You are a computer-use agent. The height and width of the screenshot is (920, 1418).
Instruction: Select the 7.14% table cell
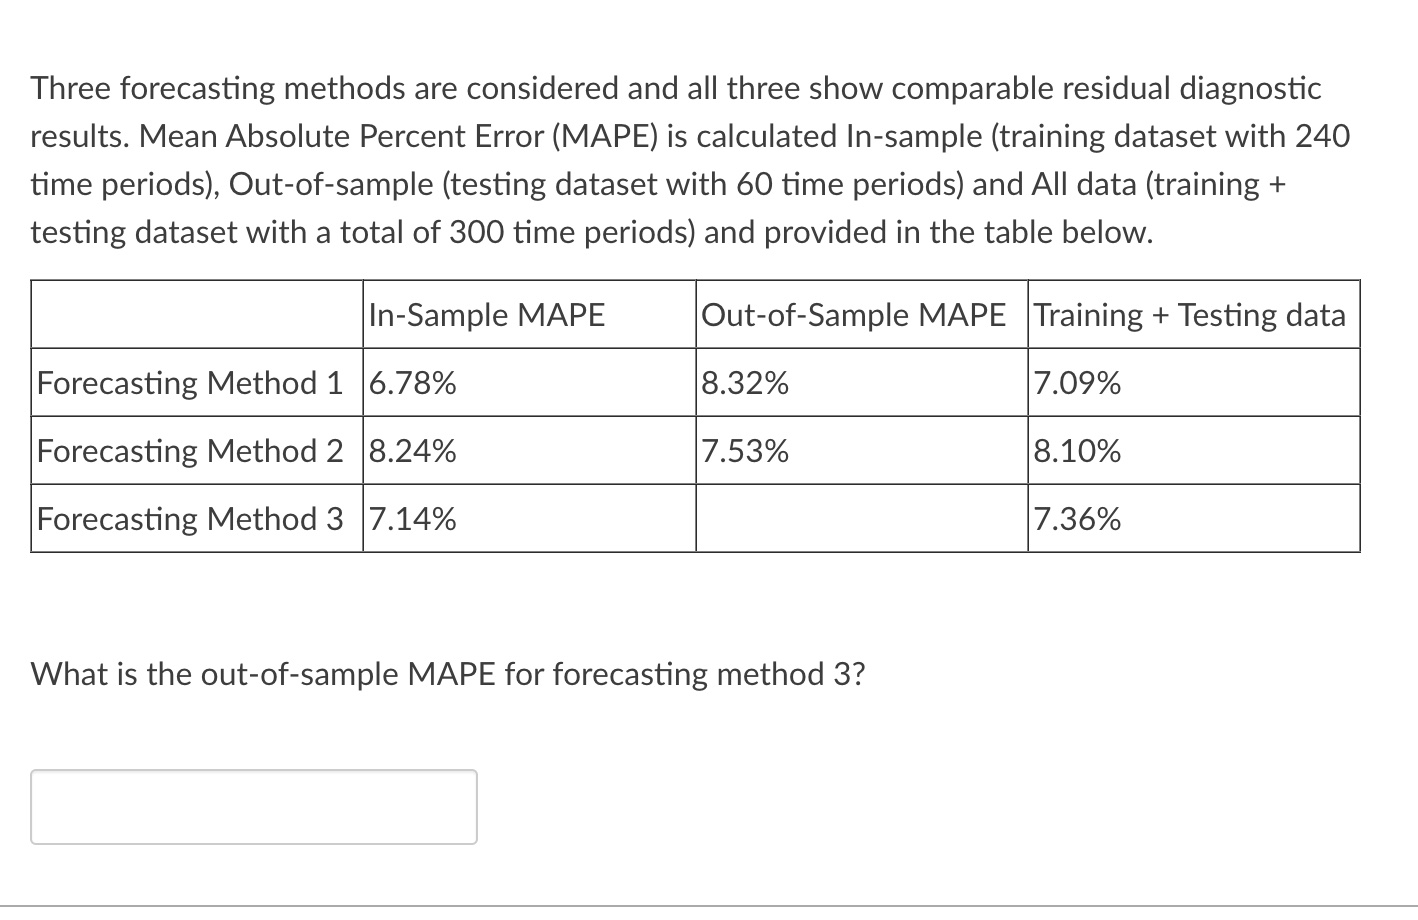pyautogui.click(x=412, y=518)
